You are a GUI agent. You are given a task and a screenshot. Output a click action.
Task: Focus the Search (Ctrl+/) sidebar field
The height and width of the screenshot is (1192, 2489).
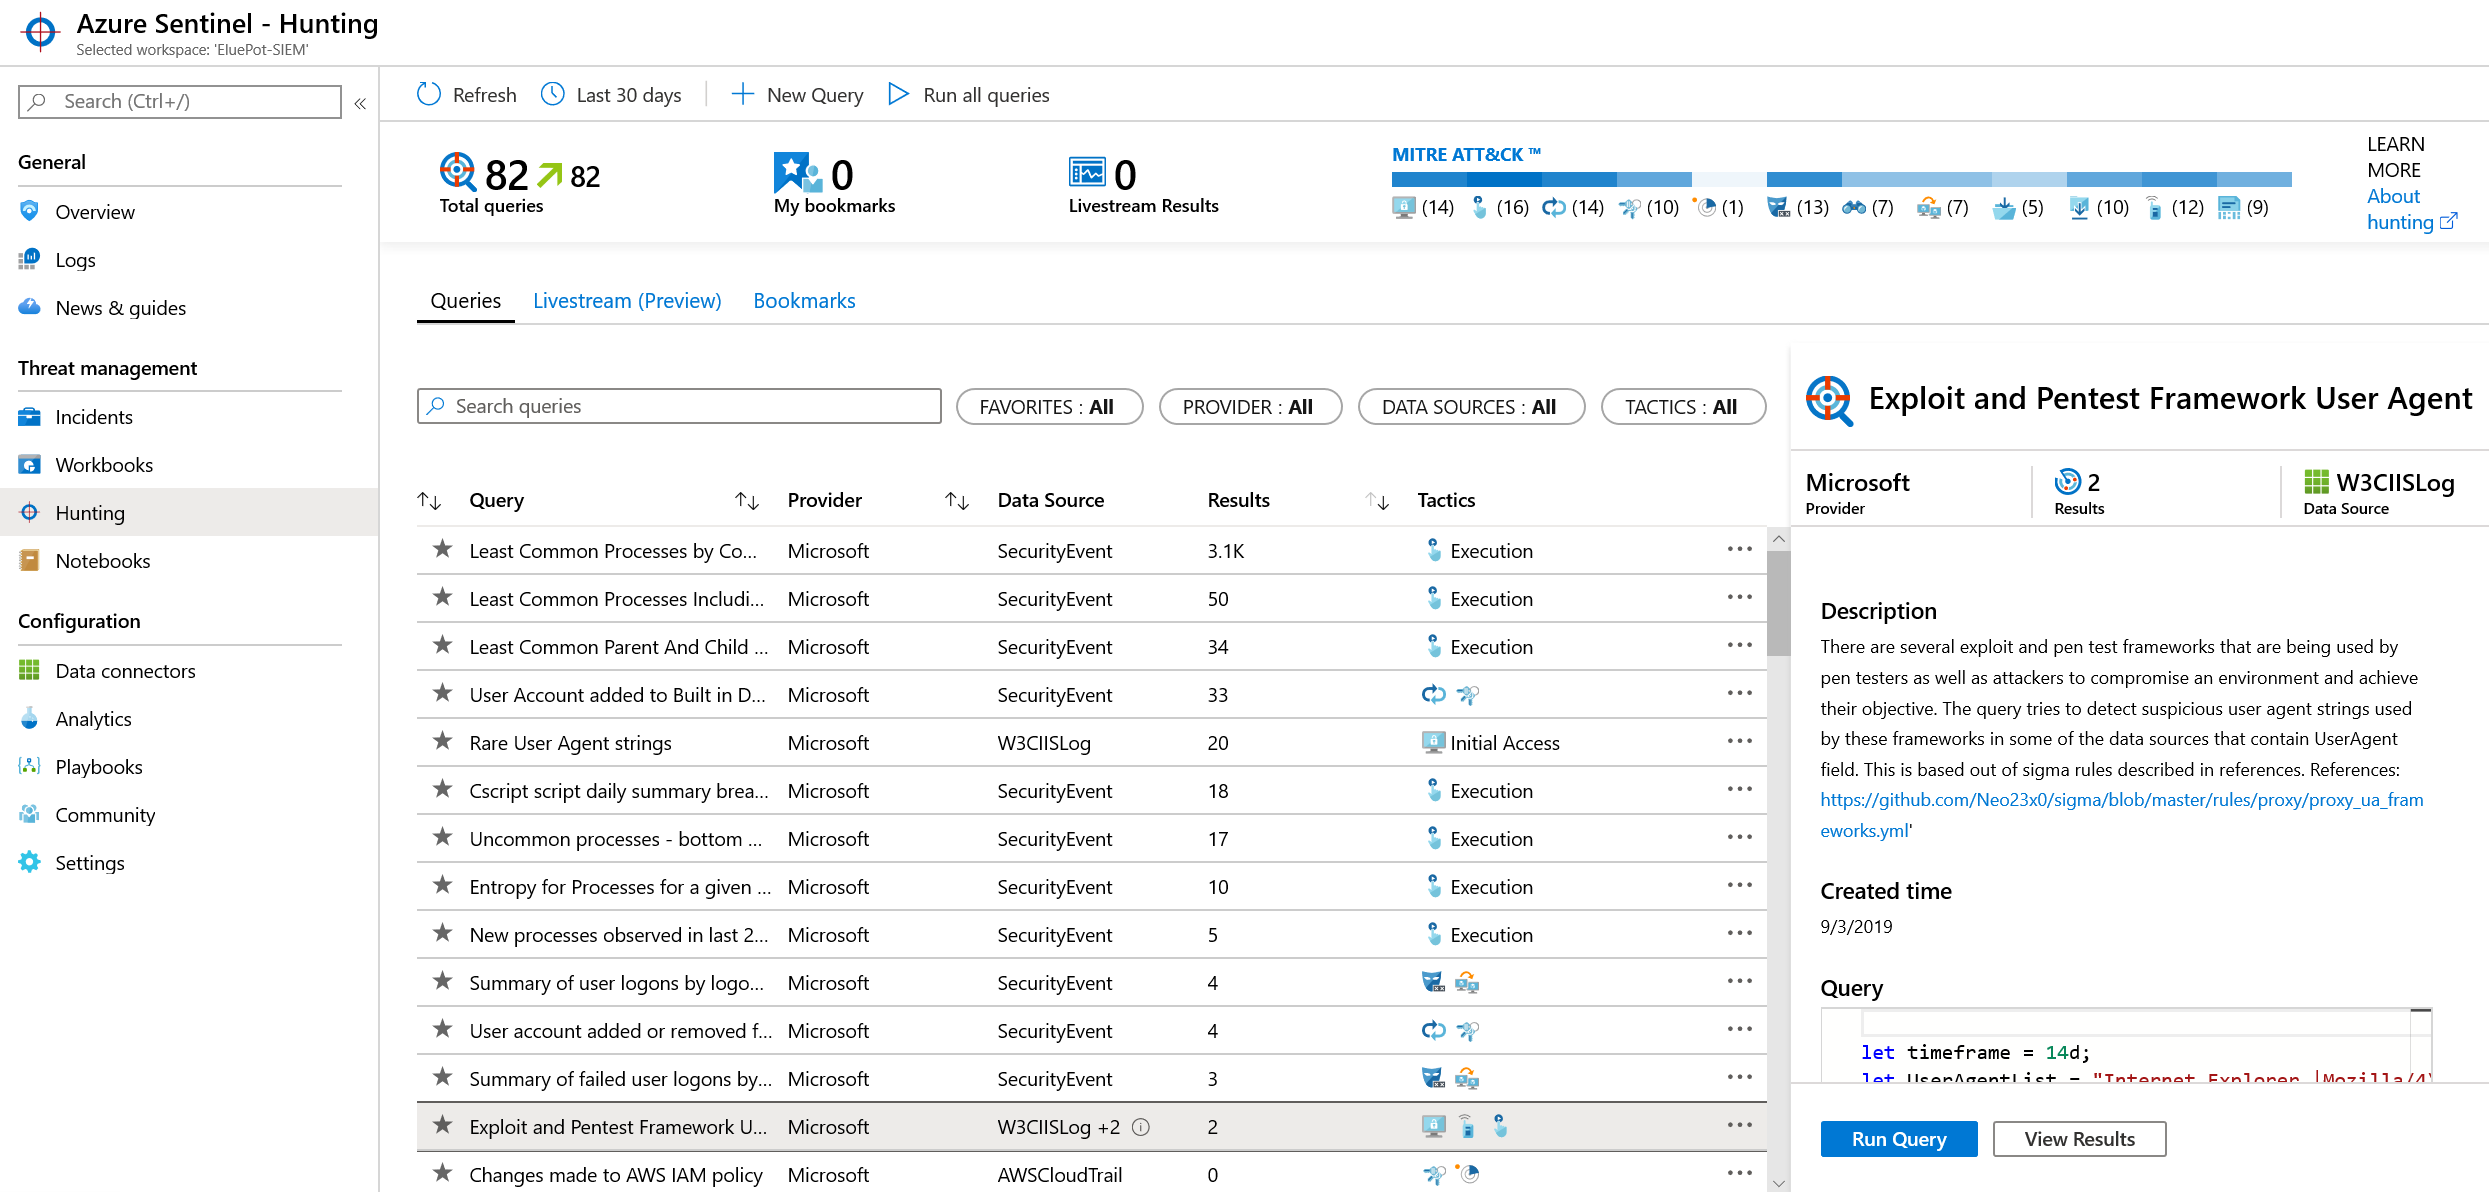click(180, 101)
